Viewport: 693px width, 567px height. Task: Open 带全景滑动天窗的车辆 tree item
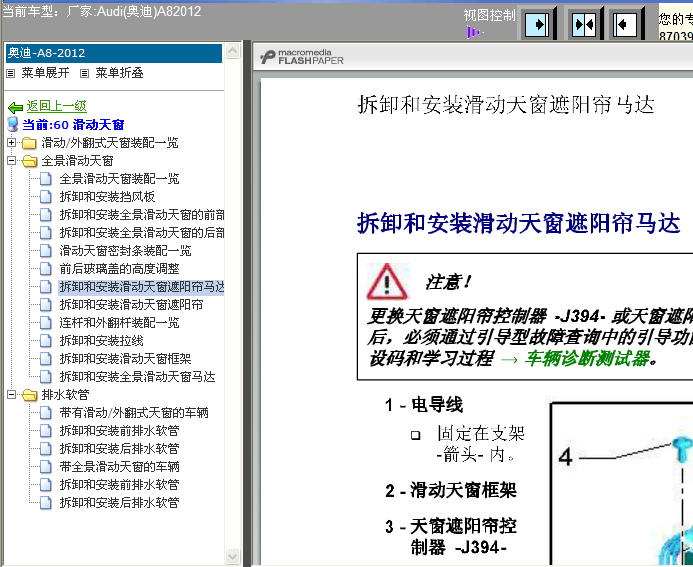(x=119, y=467)
